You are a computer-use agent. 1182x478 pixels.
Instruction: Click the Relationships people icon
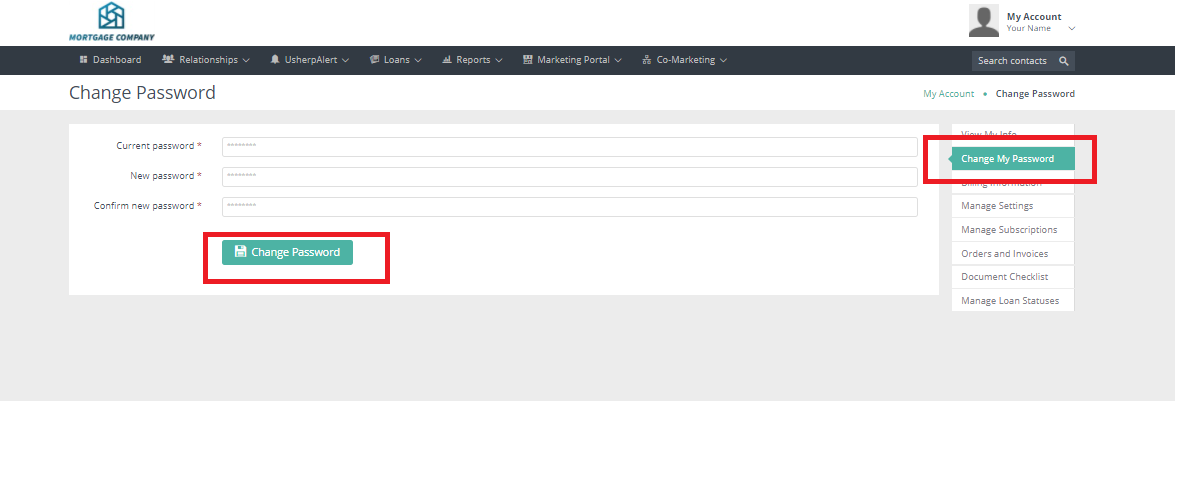pos(168,60)
